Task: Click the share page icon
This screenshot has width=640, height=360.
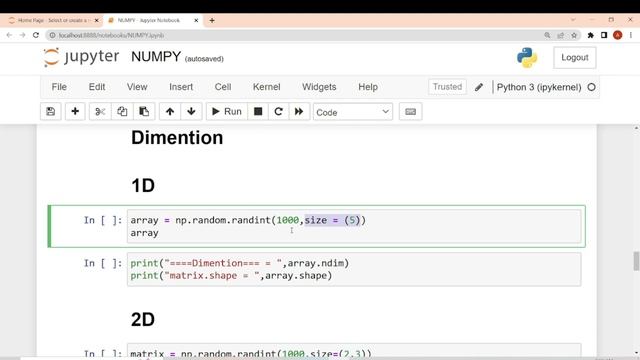Action: pos(560,36)
